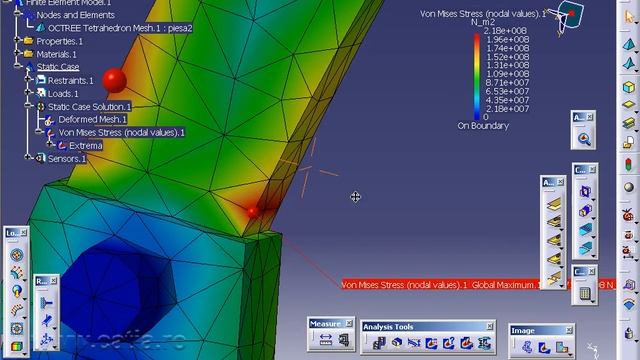640x360 pixels.
Task: Open dropdown arrow on Image toolbar
Action: coord(569,354)
